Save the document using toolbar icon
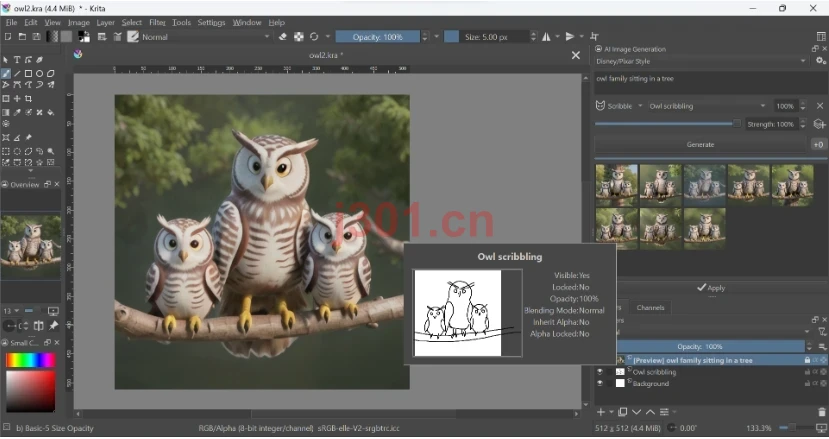Screen dimensions: 829x439 36,36
